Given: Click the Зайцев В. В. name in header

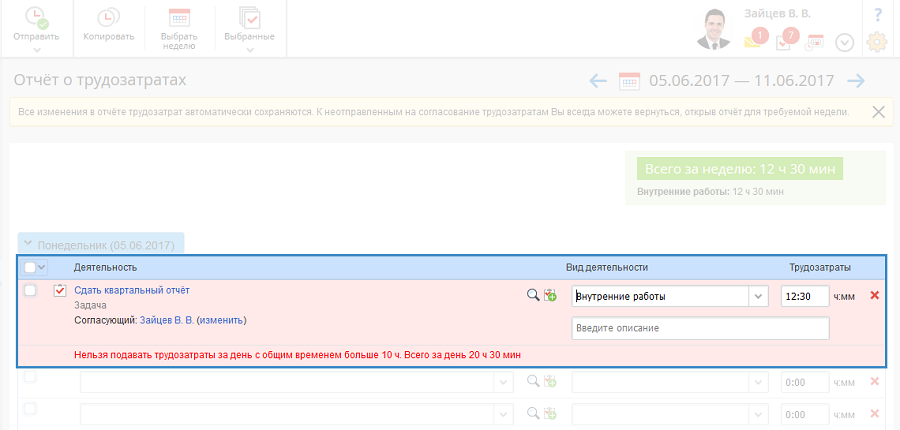Looking at the screenshot, I should pyautogui.click(x=777, y=14).
